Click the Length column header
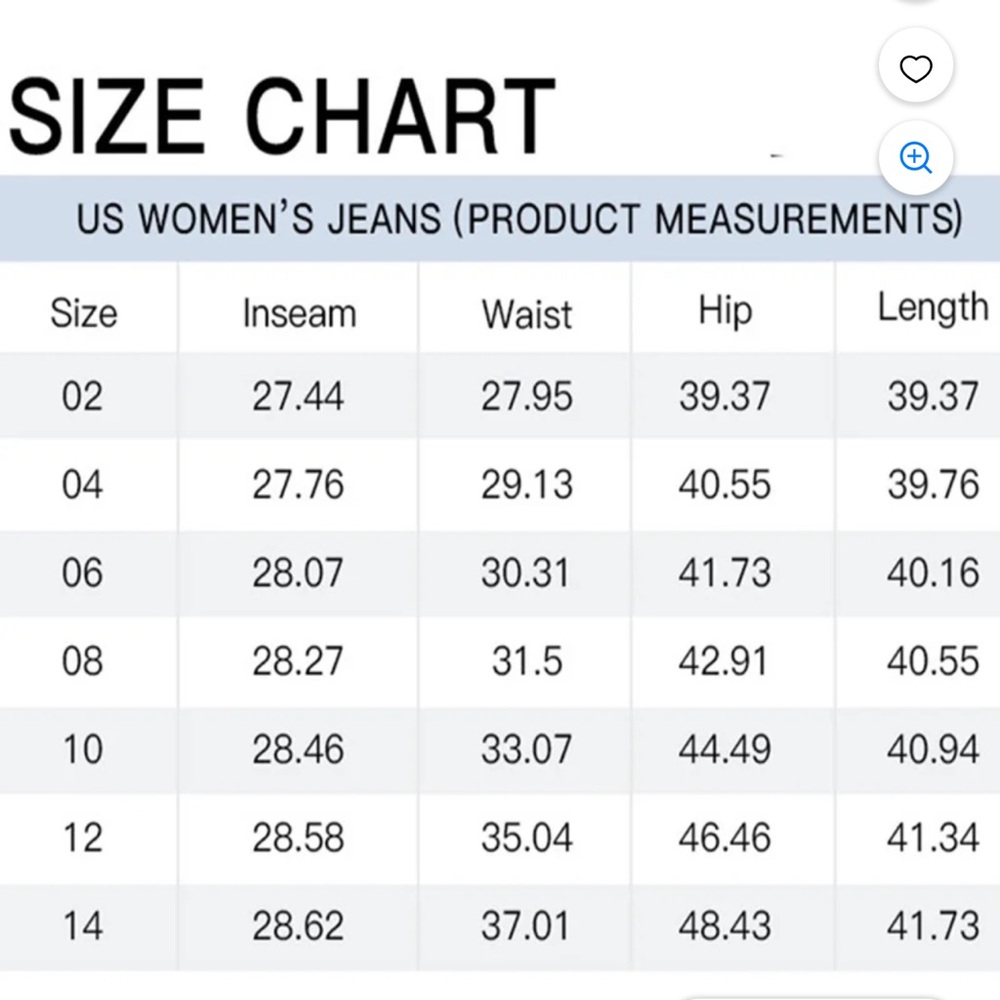 point(932,308)
